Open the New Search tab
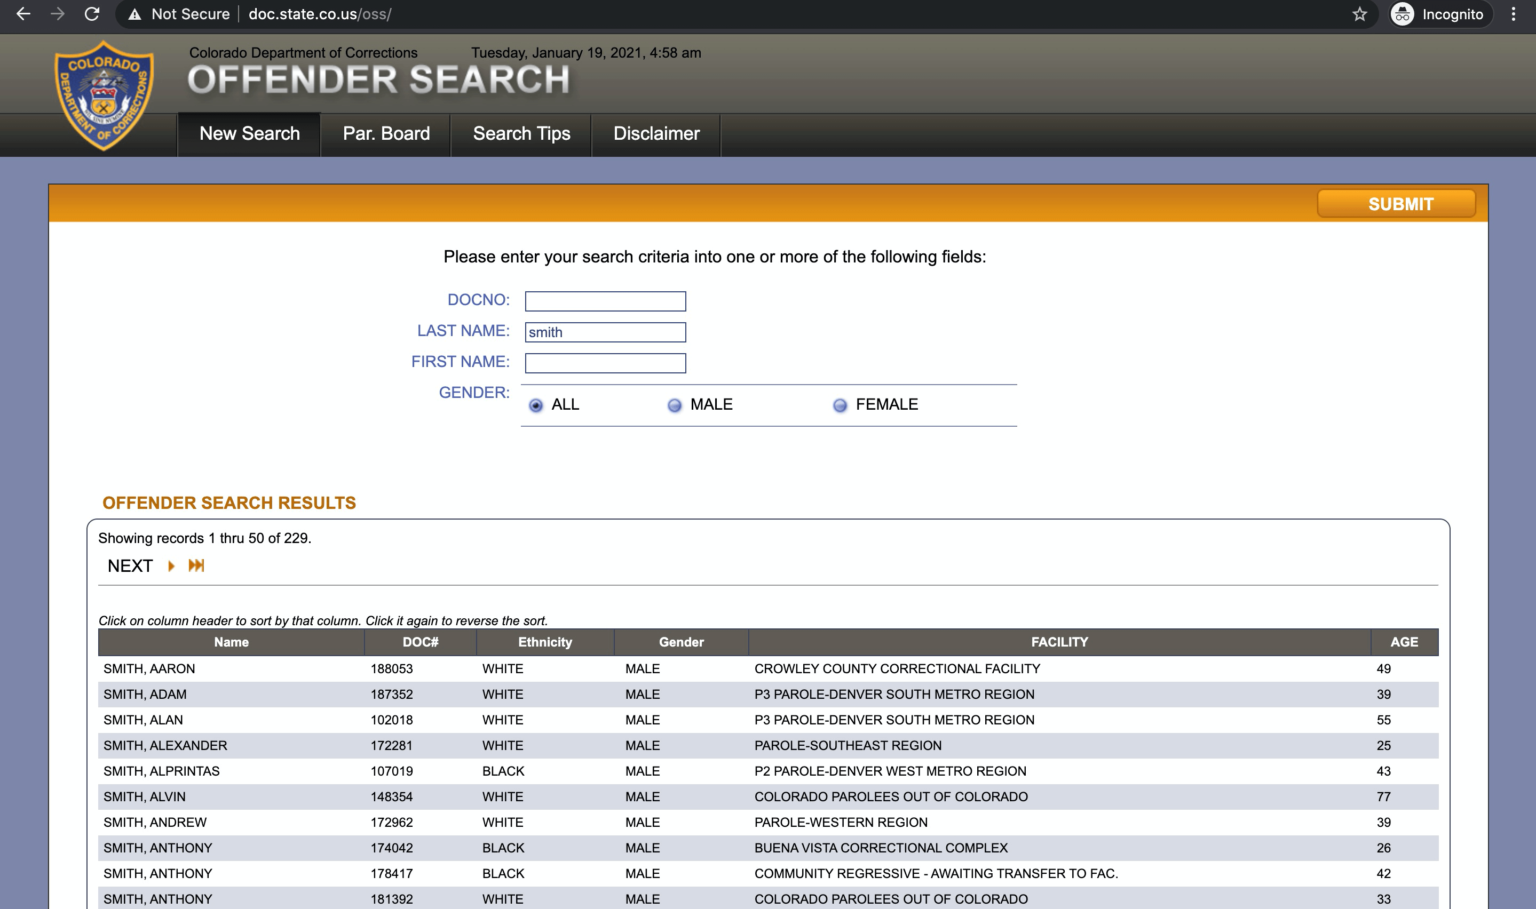This screenshot has width=1536, height=909. click(x=249, y=134)
